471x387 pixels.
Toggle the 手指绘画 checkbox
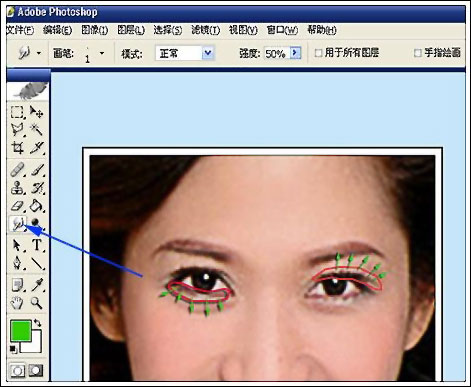coord(417,53)
